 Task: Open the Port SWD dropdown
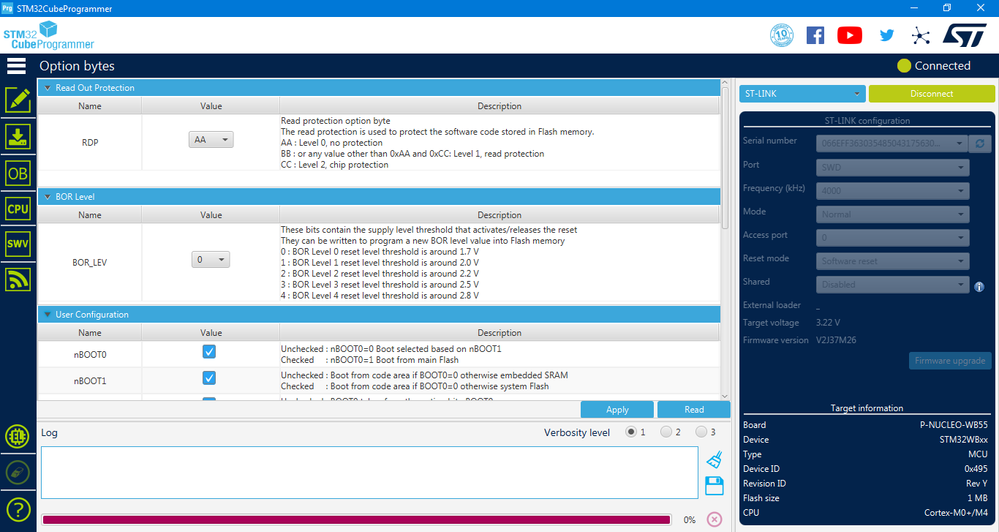pyautogui.click(x=893, y=168)
